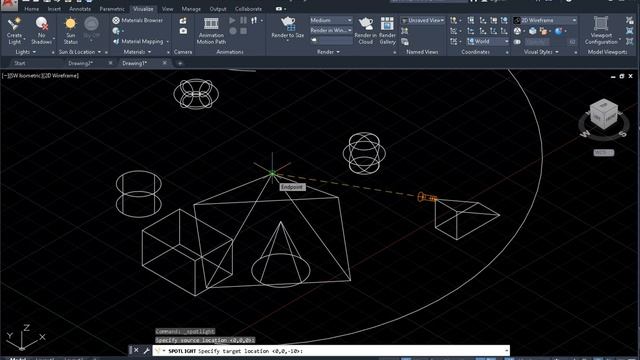This screenshot has height=360, width=640.
Task: Open the Output ribbon tab
Action: pyautogui.click(x=218, y=9)
